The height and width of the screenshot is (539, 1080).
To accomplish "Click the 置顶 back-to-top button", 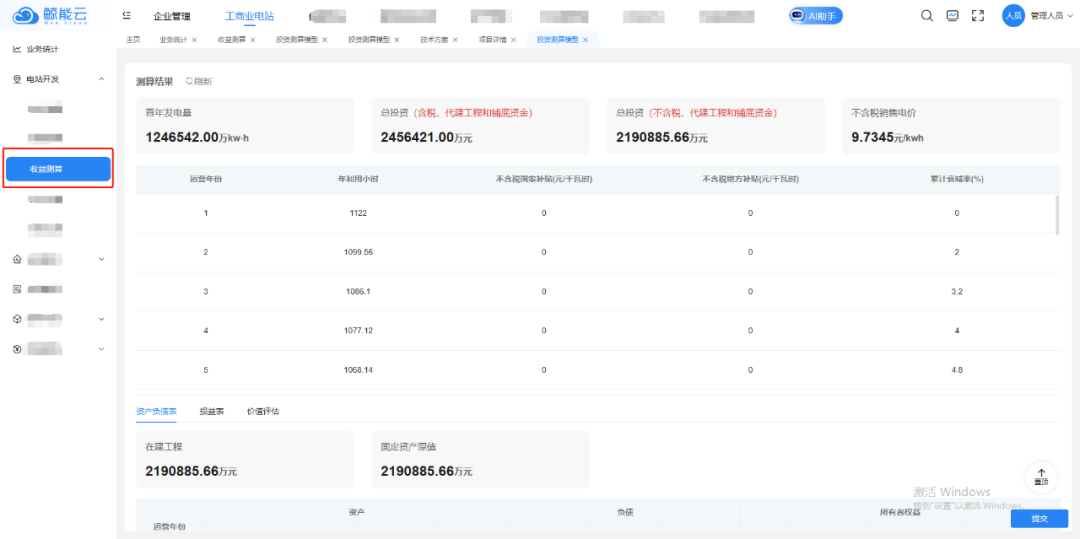I will (1041, 477).
